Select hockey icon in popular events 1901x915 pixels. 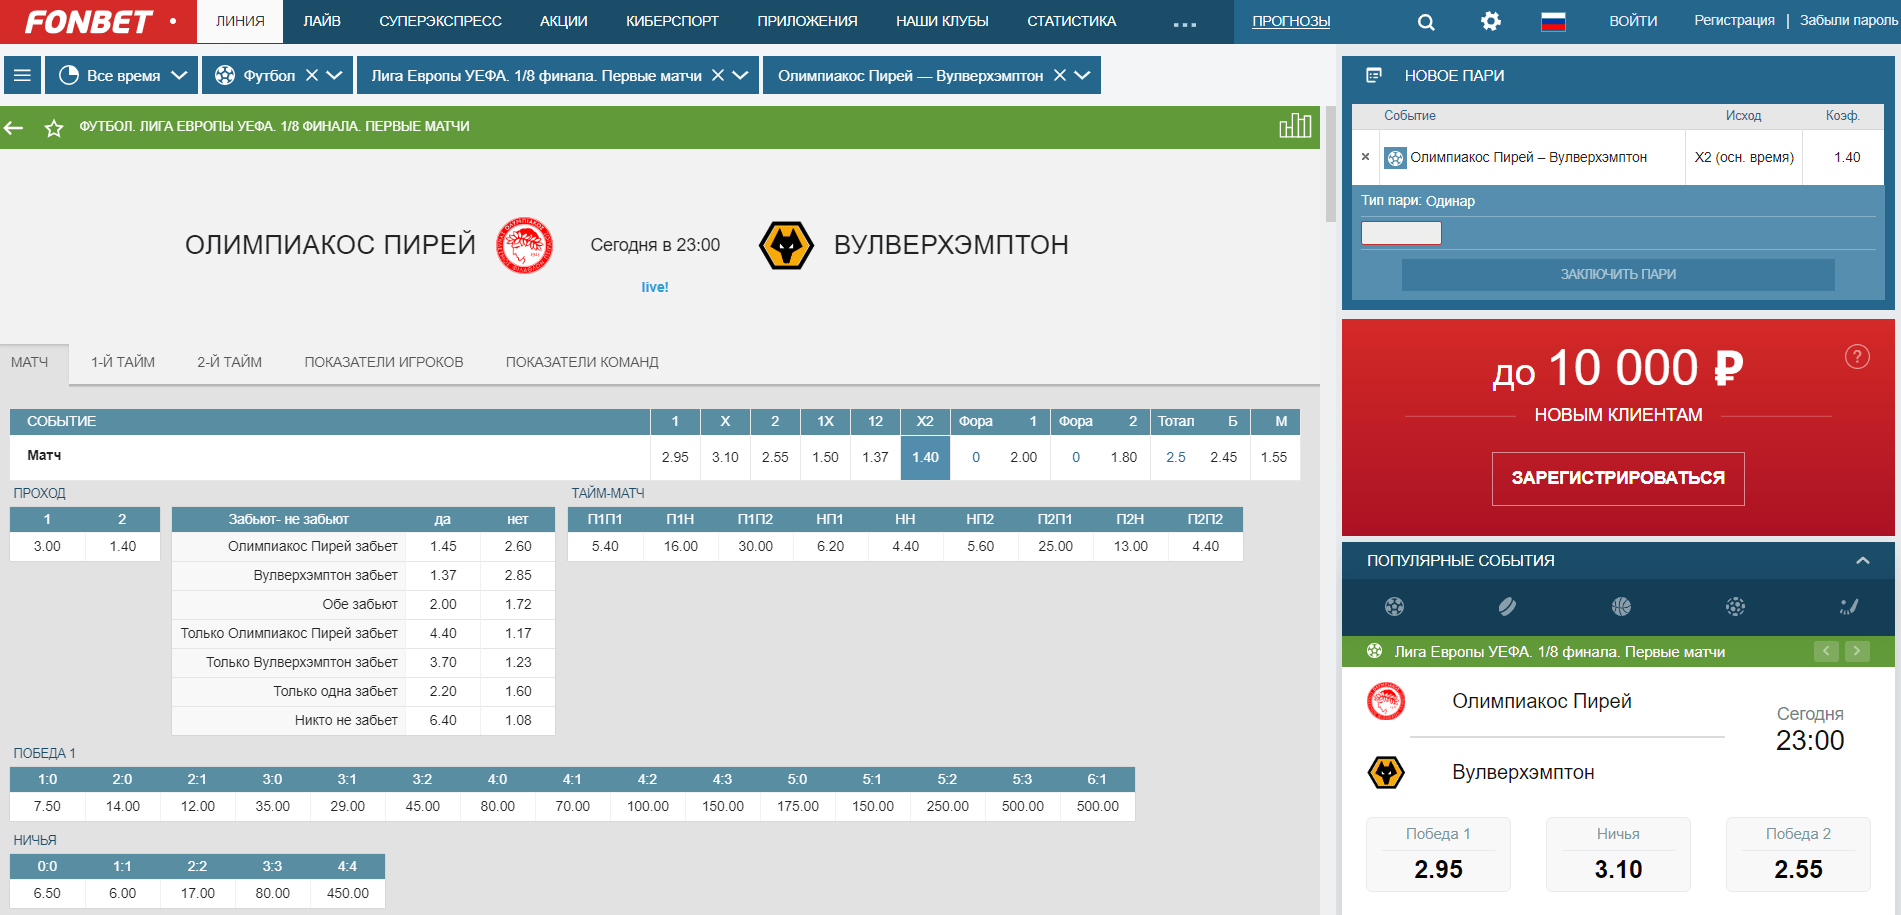coord(1507,606)
